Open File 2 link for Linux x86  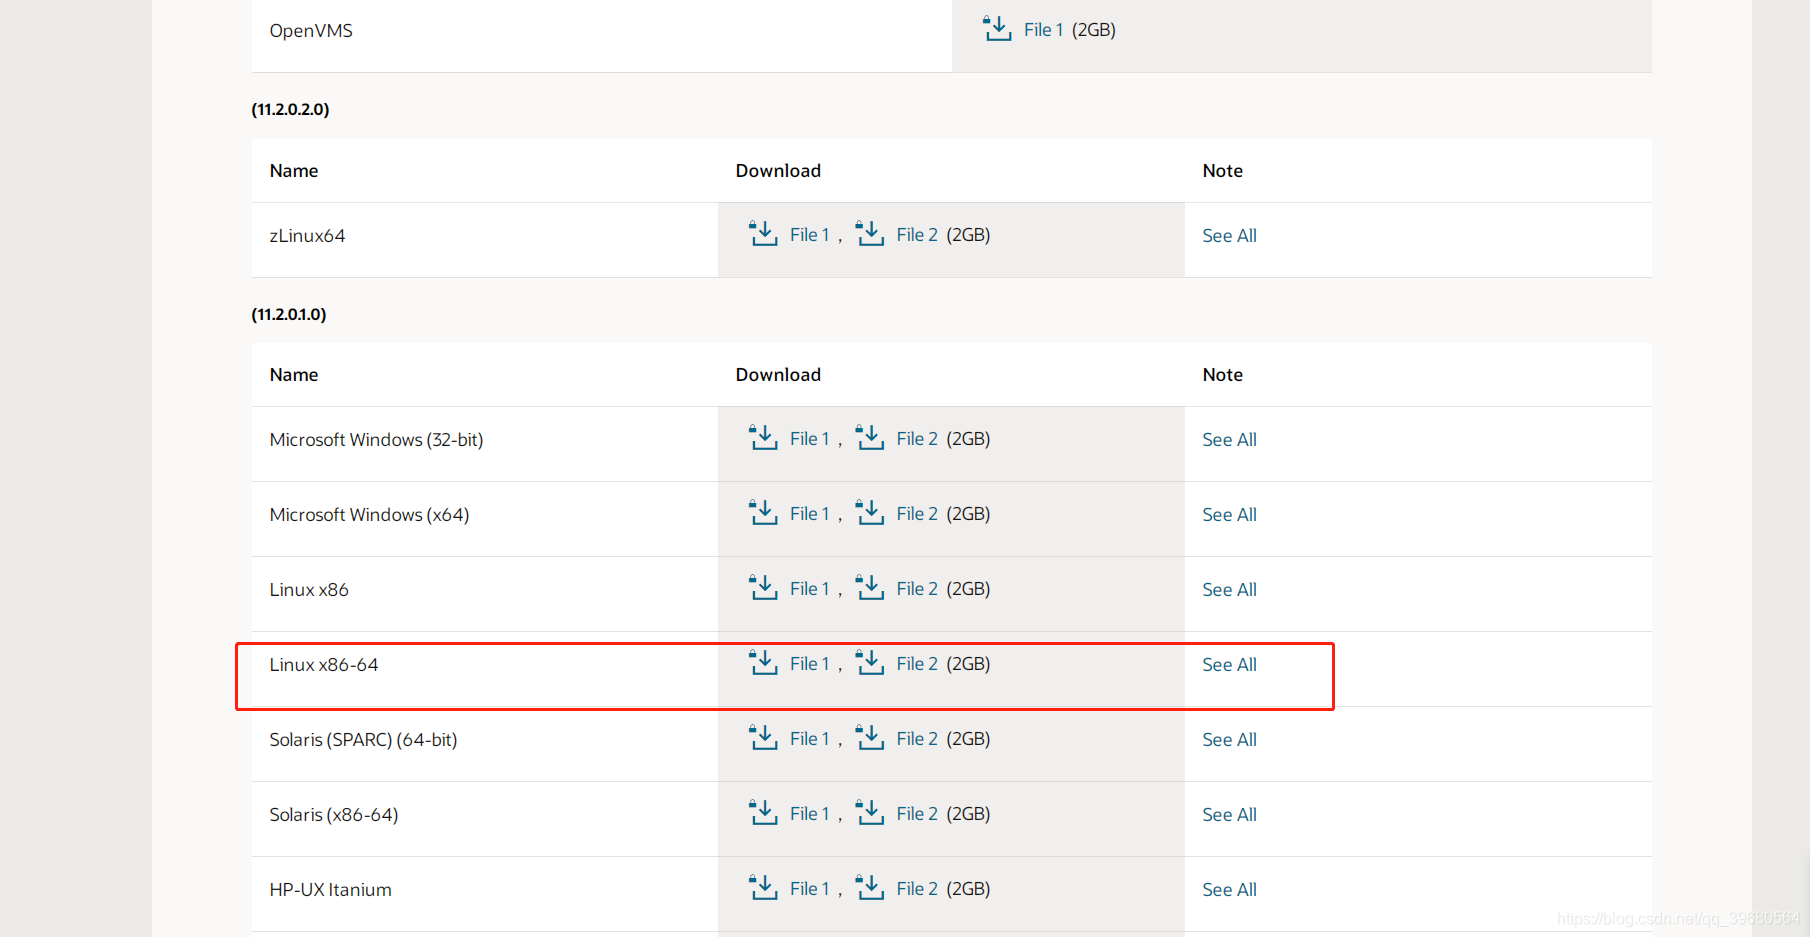(917, 589)
